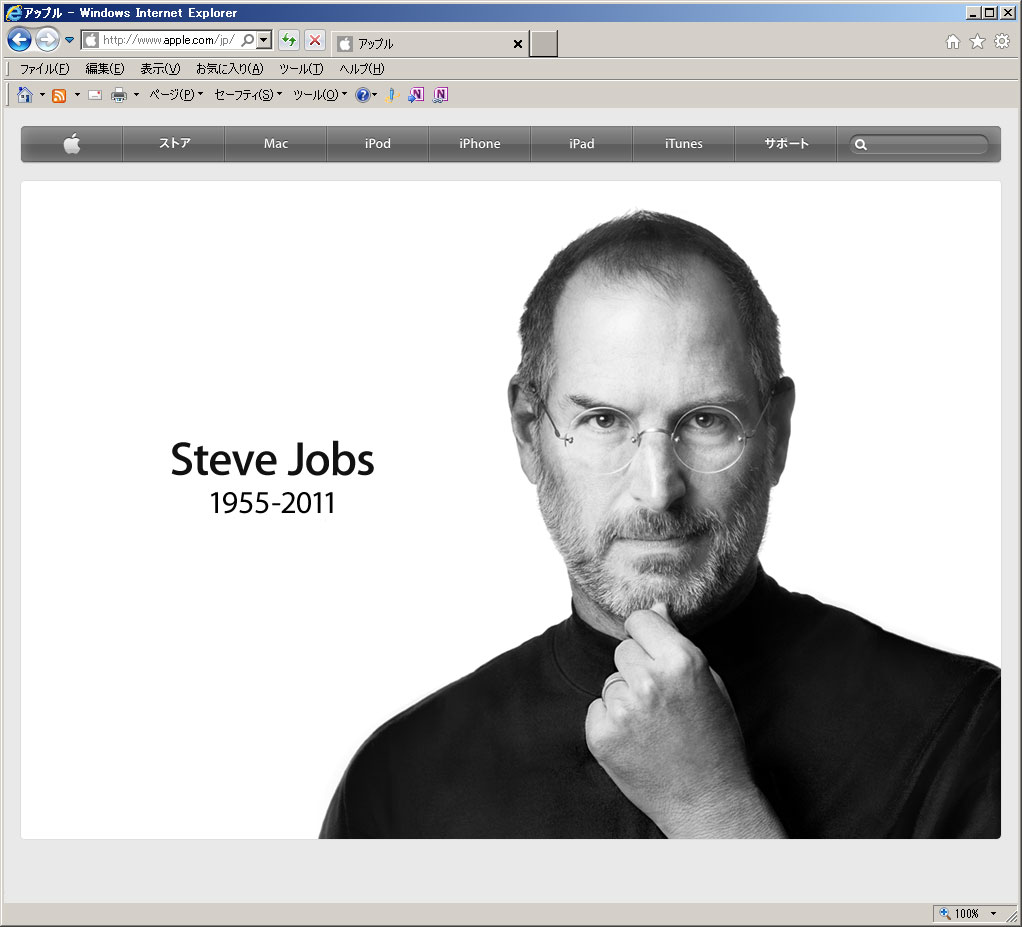Image resolution: width=1022 pixels, height=927 pixels.
Task: Open the お気に入り(A) menu
Action: point(229,68)
